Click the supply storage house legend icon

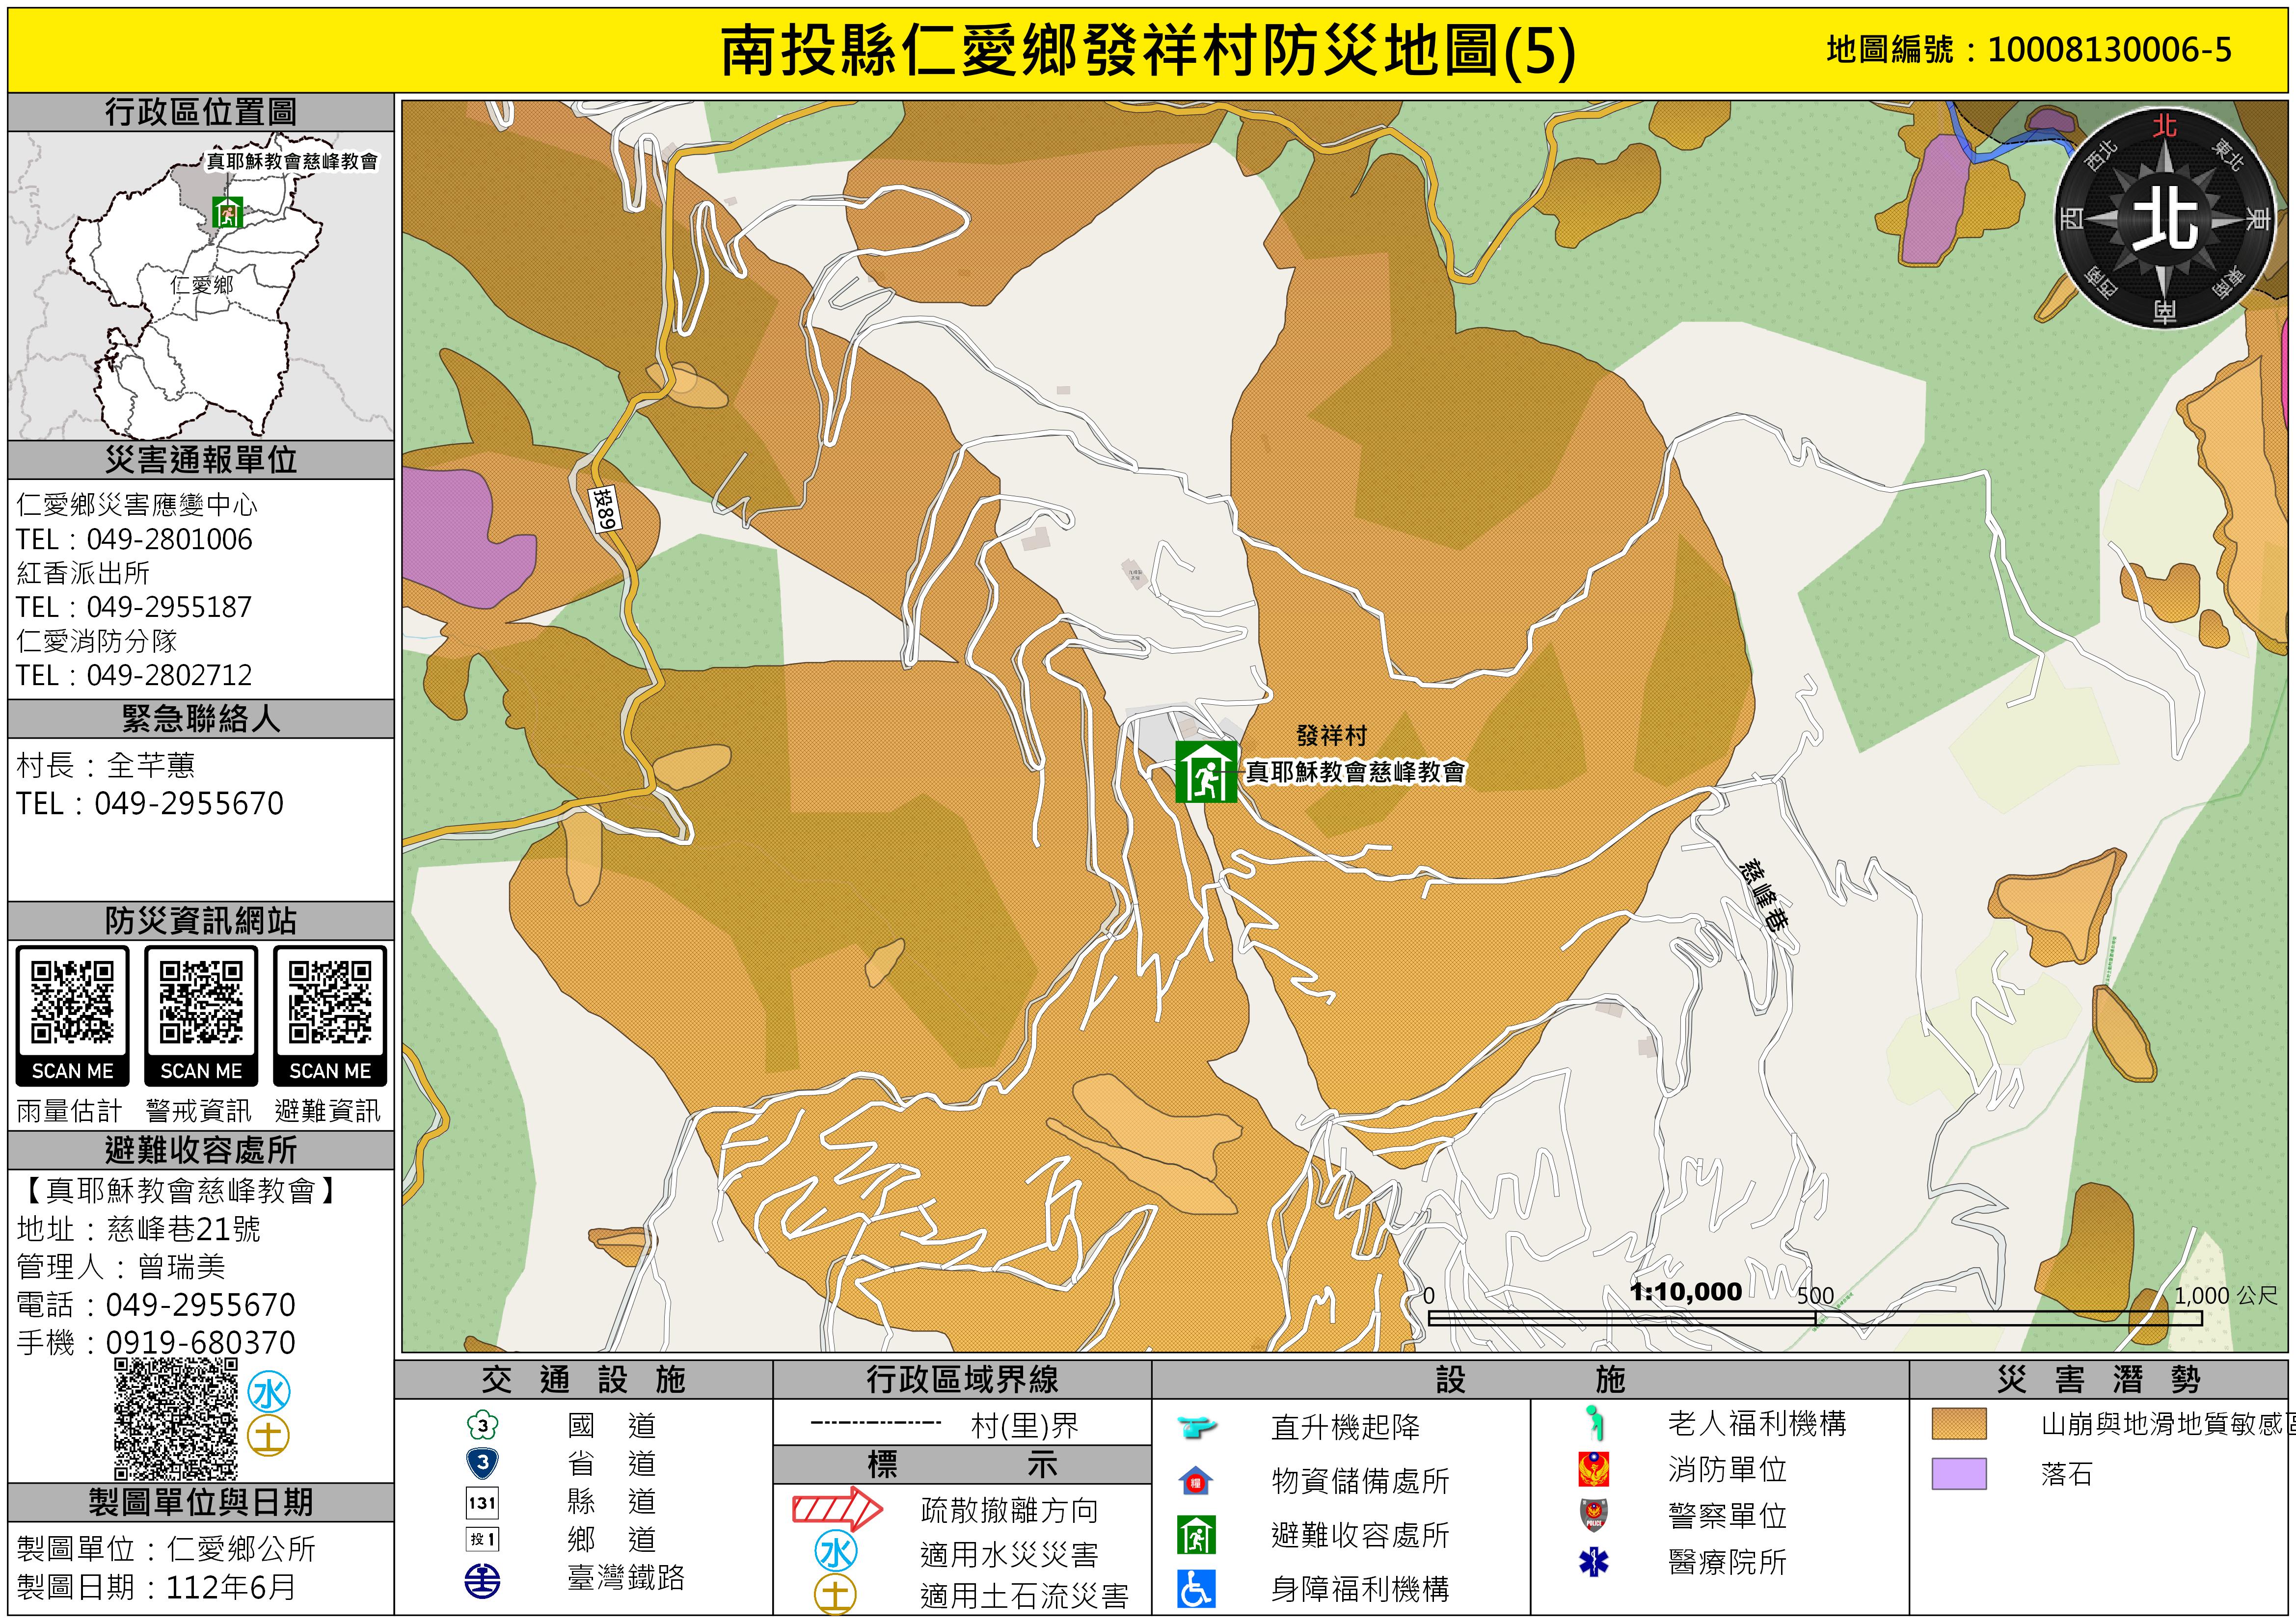point(1196,1480)
